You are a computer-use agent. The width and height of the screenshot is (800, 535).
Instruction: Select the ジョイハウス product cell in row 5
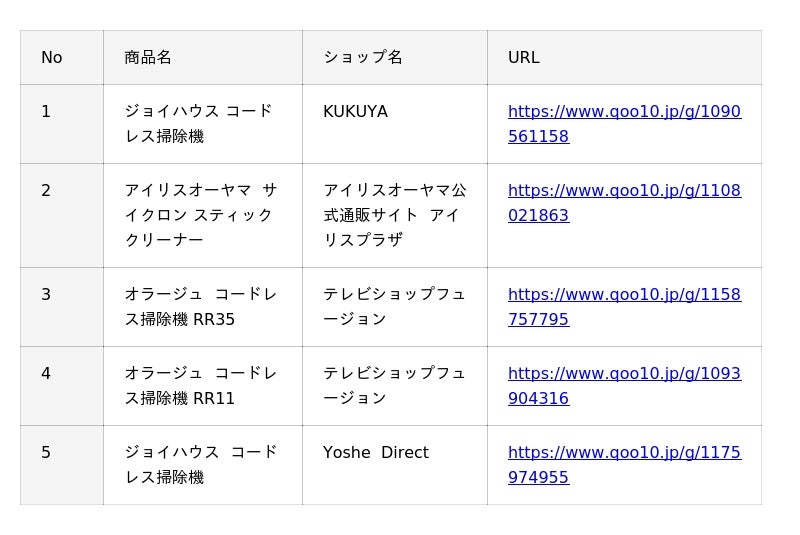(x=201, y=465)
